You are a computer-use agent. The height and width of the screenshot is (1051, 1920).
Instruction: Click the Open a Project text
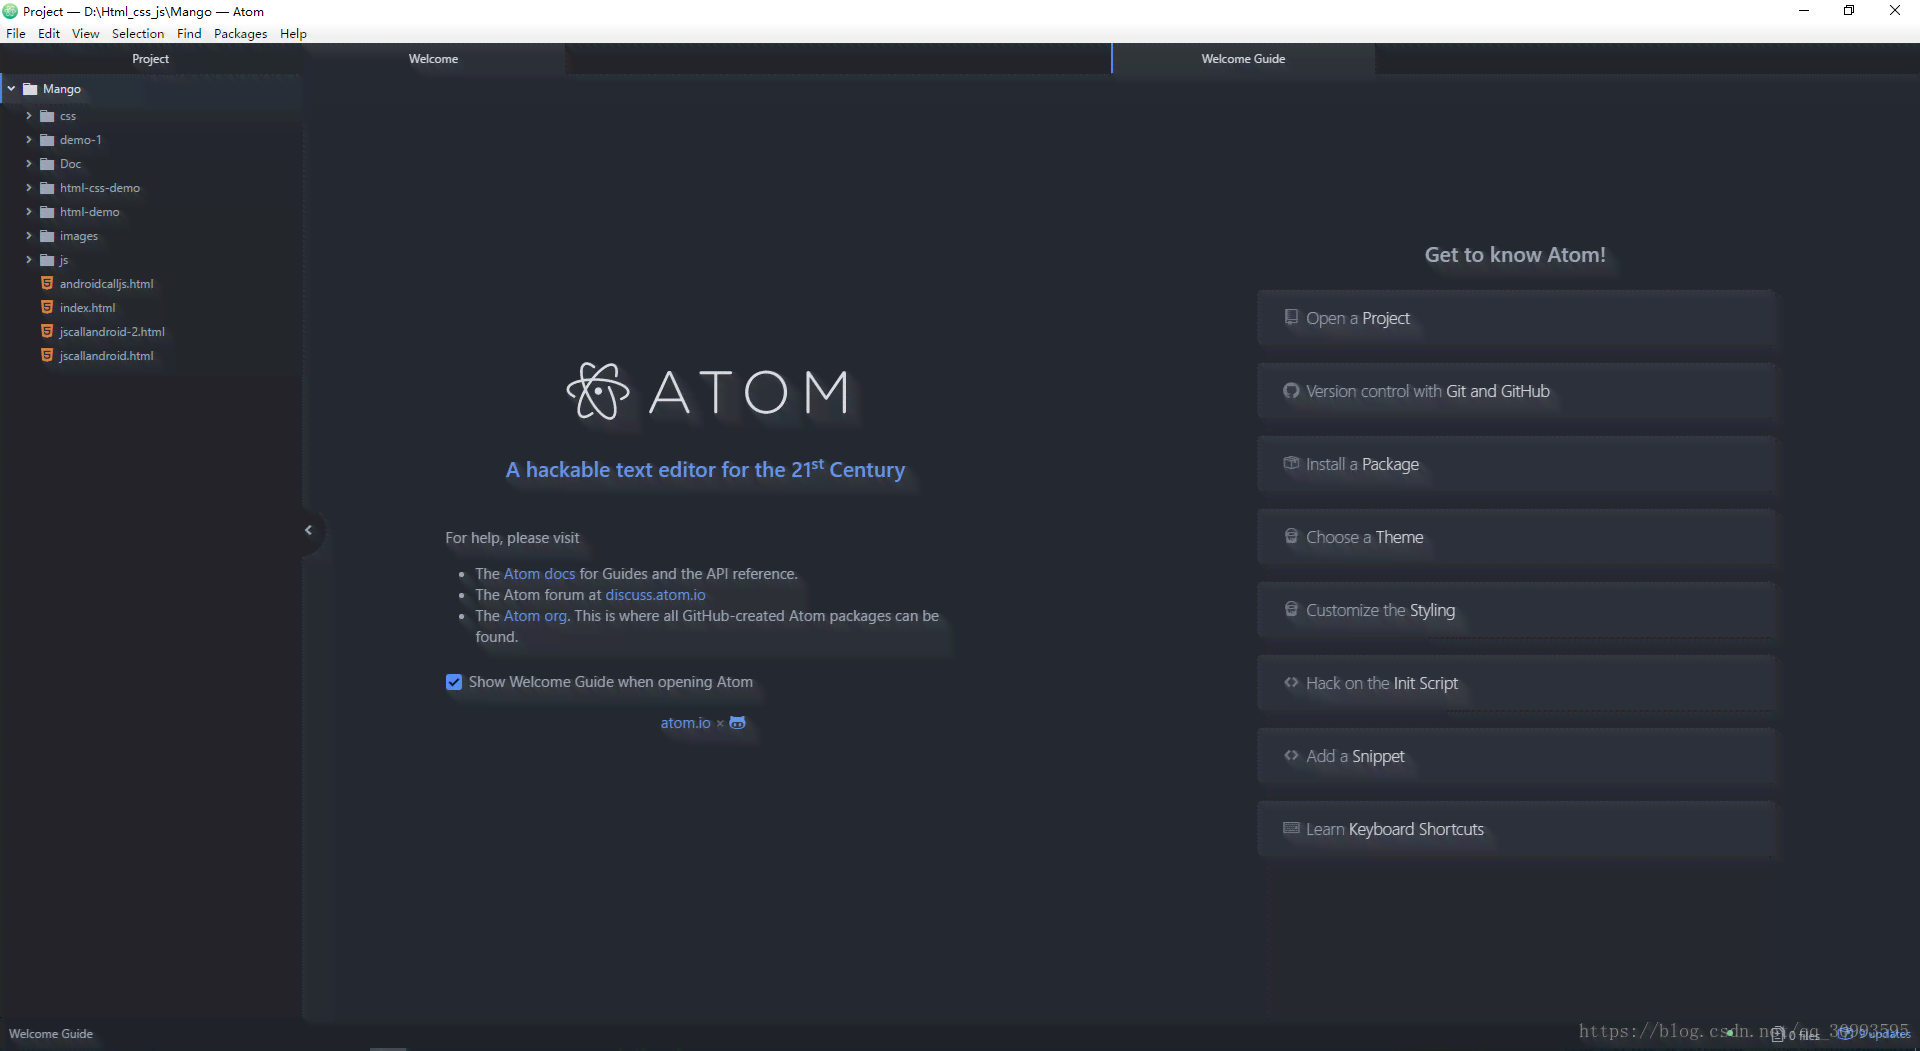tap(1357, 318)
